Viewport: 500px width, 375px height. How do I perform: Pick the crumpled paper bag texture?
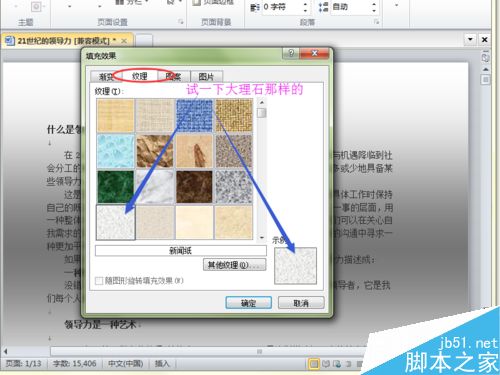coord(155,151)
